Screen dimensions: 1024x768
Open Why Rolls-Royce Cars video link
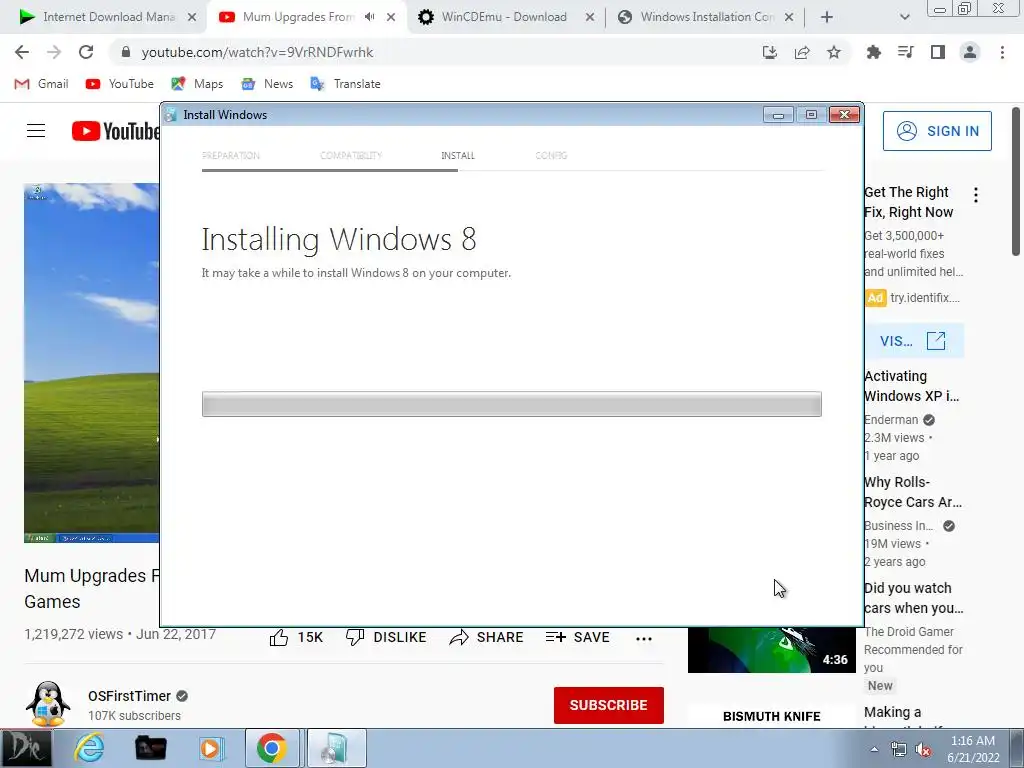pyautogui.click(x=913, y=492)
